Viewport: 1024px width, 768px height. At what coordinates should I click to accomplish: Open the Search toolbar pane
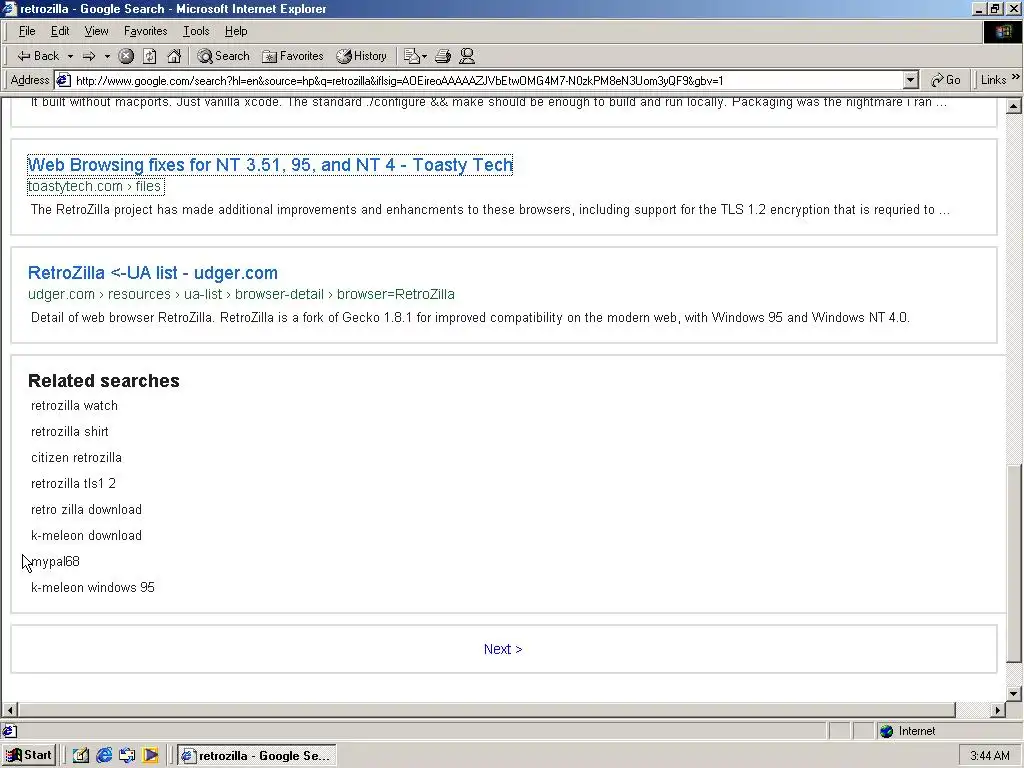223,56
